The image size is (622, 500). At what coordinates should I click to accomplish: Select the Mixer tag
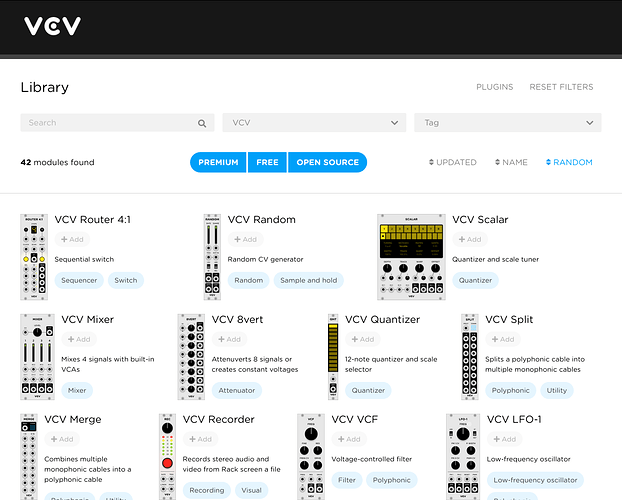(x=77, y=390)
